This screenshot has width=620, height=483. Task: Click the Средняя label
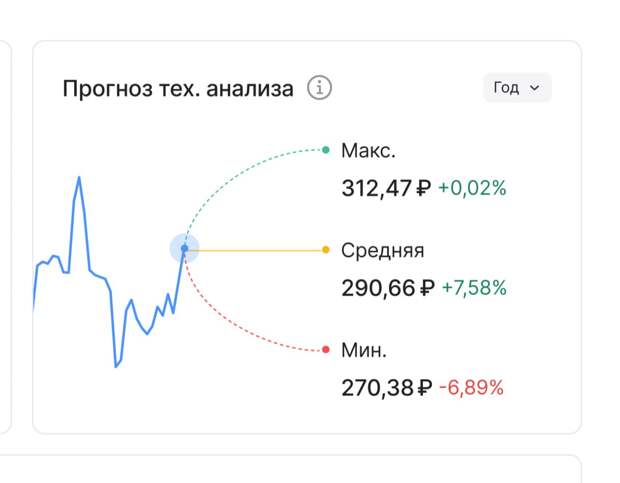tap(382, 251)
